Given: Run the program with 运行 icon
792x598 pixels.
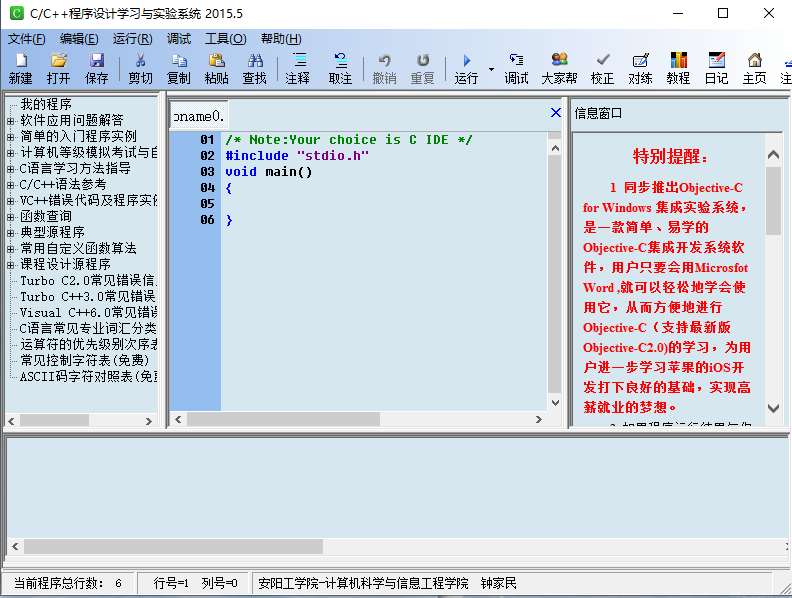Looking at the screenshot, I should click(466, 67).
